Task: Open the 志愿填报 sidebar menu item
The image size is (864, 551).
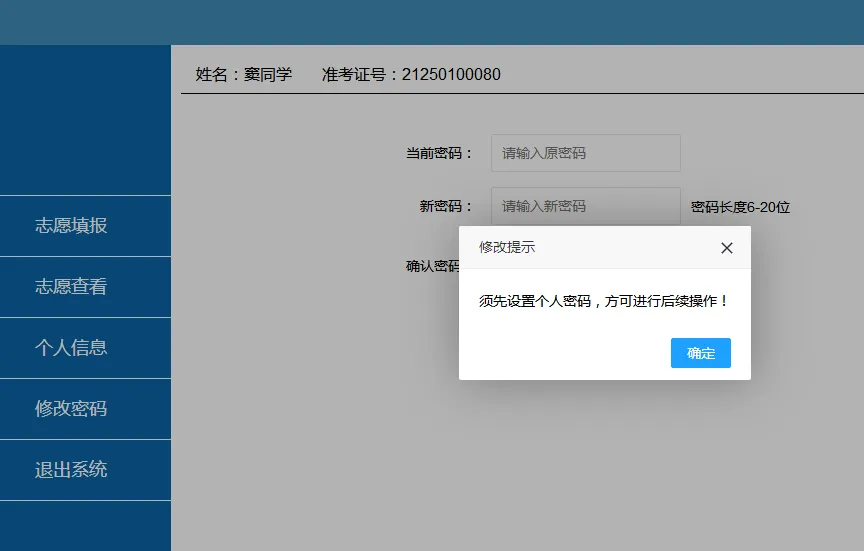Action: tap(85, 226)
